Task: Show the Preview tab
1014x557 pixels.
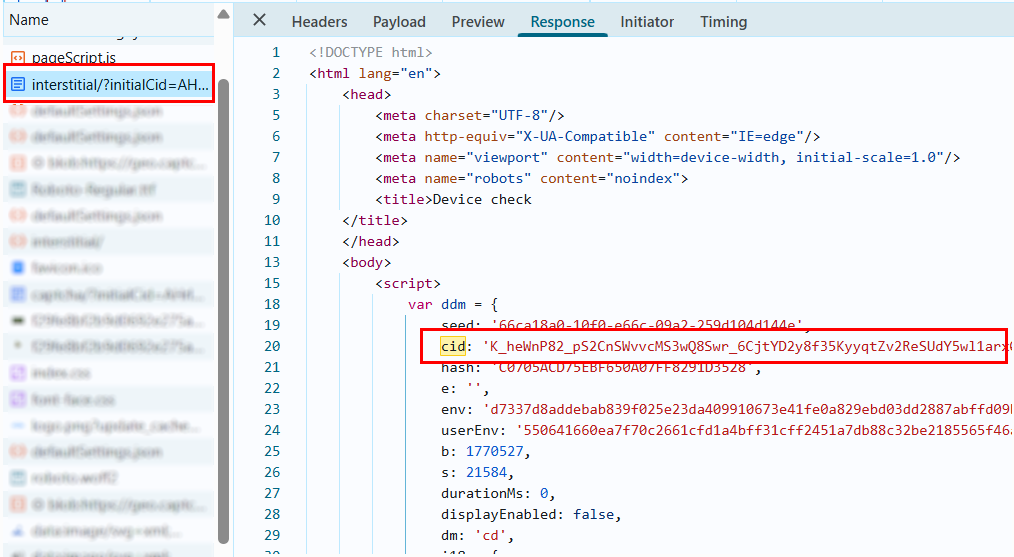Action: pyautogui.click(x=478, y=22)
